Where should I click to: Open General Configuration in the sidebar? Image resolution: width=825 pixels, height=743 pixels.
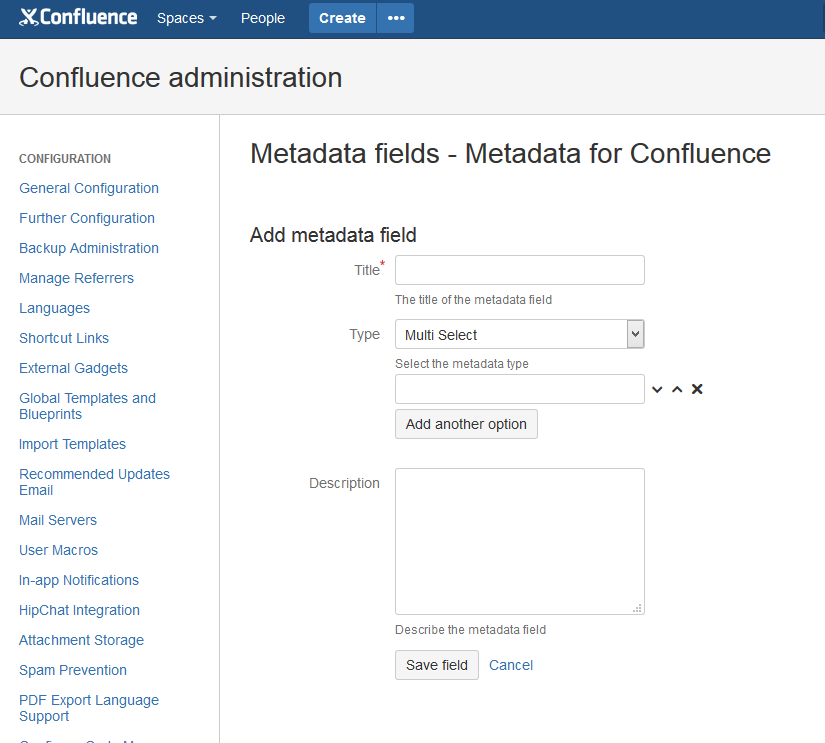pos(89,188)
